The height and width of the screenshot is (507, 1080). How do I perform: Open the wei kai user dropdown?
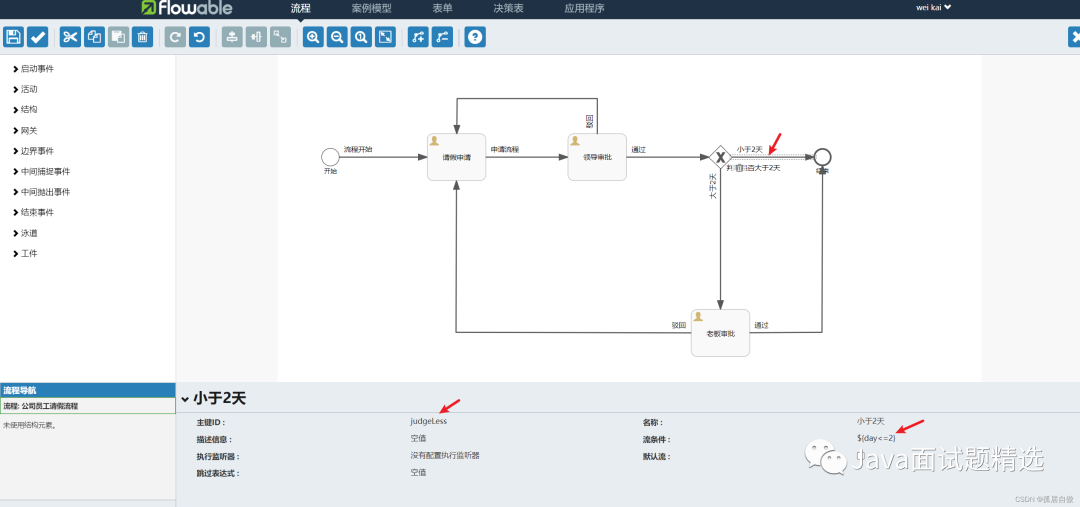(933, 8)
